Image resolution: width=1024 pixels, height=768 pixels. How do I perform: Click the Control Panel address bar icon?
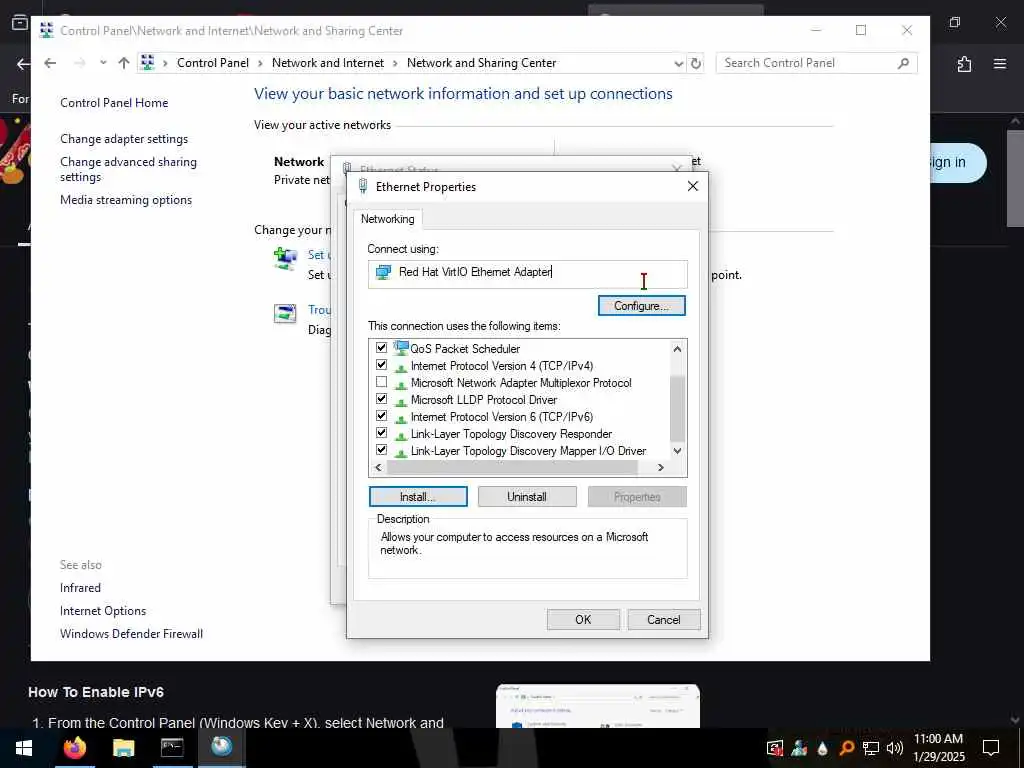tap(148, 63)
